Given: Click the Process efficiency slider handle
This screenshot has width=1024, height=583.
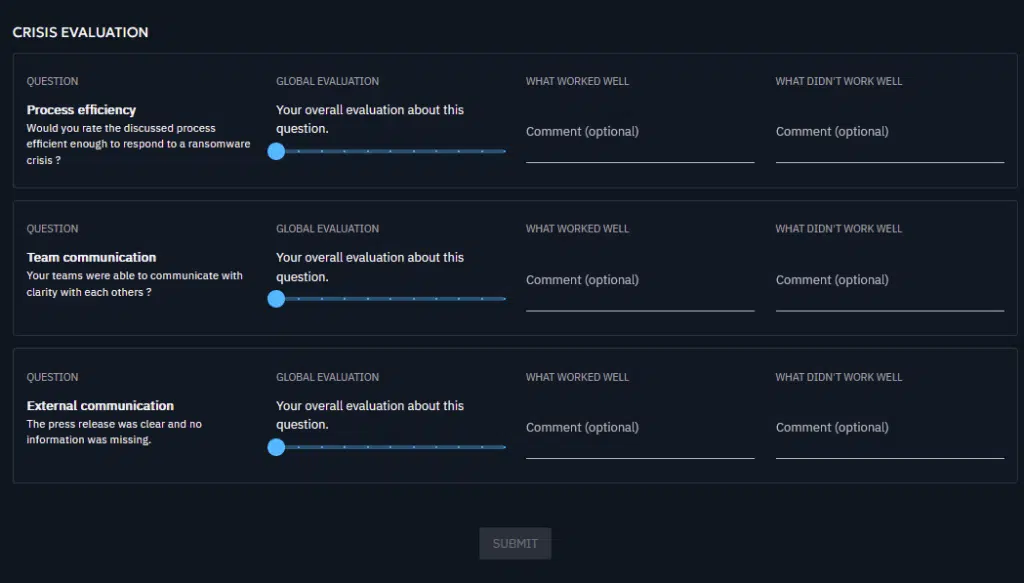Looking at the screenshot, I should pos(277,151).
